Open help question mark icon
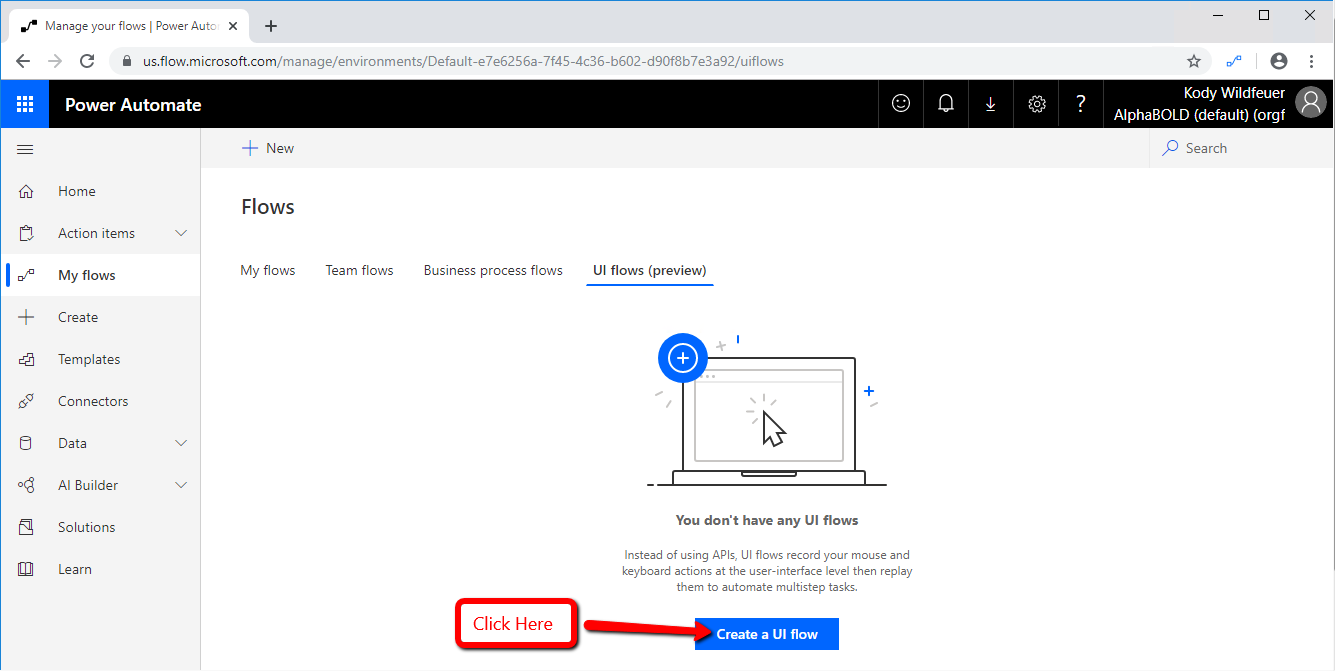Screen dimensions: 1335x671 click(1081, 103)
